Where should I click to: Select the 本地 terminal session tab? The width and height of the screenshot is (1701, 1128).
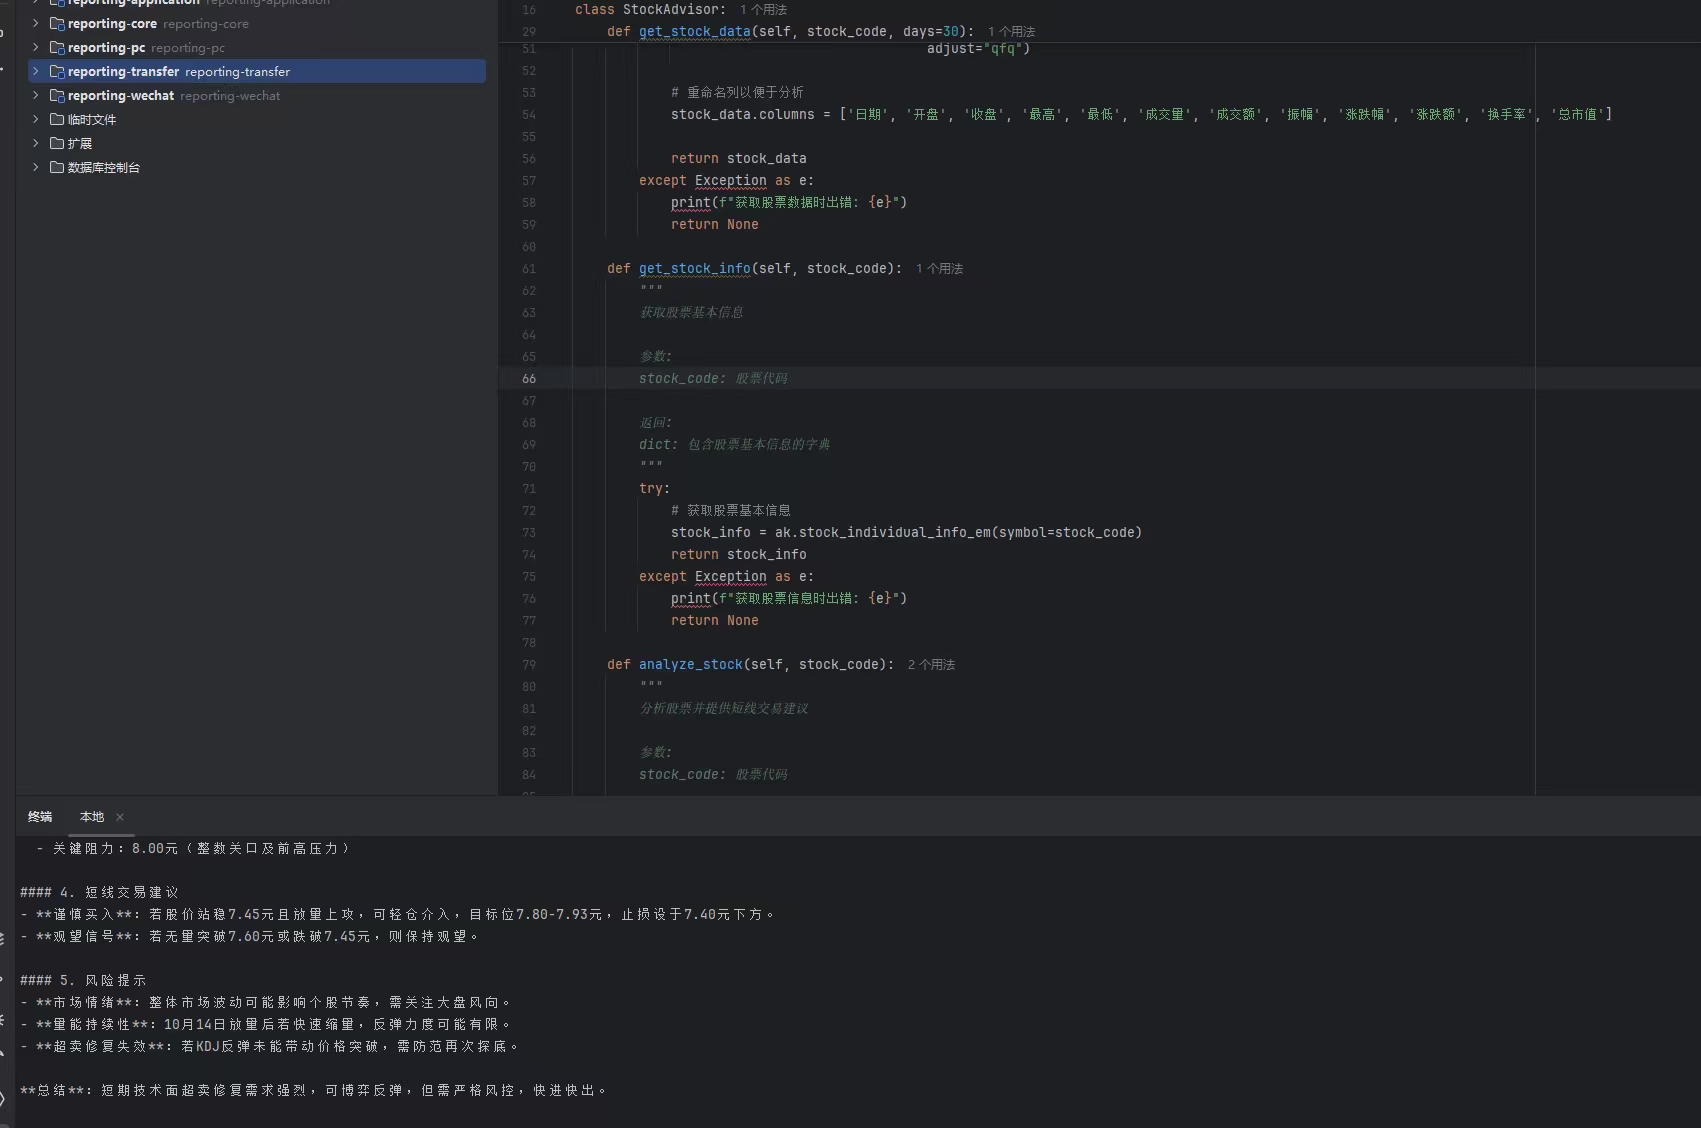tap(92, 817)
